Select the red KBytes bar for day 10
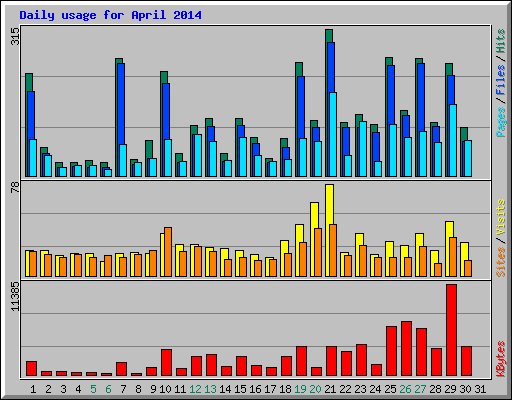 (x=167, y=363)
